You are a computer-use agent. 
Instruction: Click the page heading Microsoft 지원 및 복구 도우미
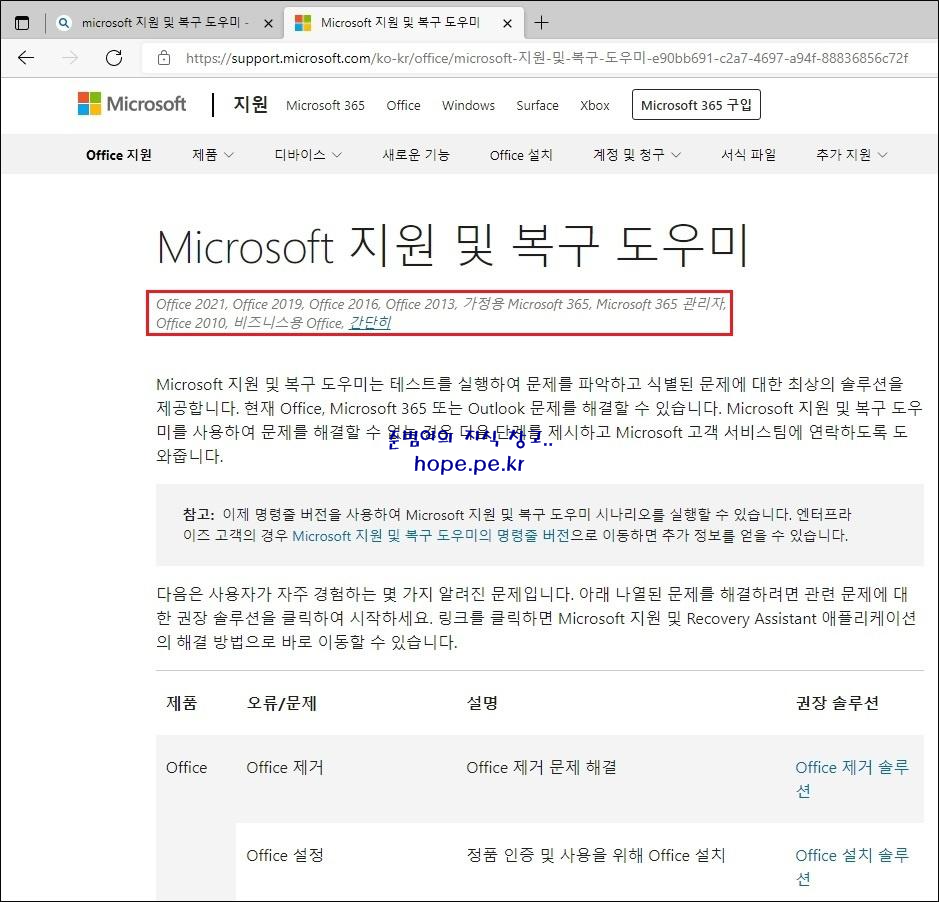tap(453, 246)
